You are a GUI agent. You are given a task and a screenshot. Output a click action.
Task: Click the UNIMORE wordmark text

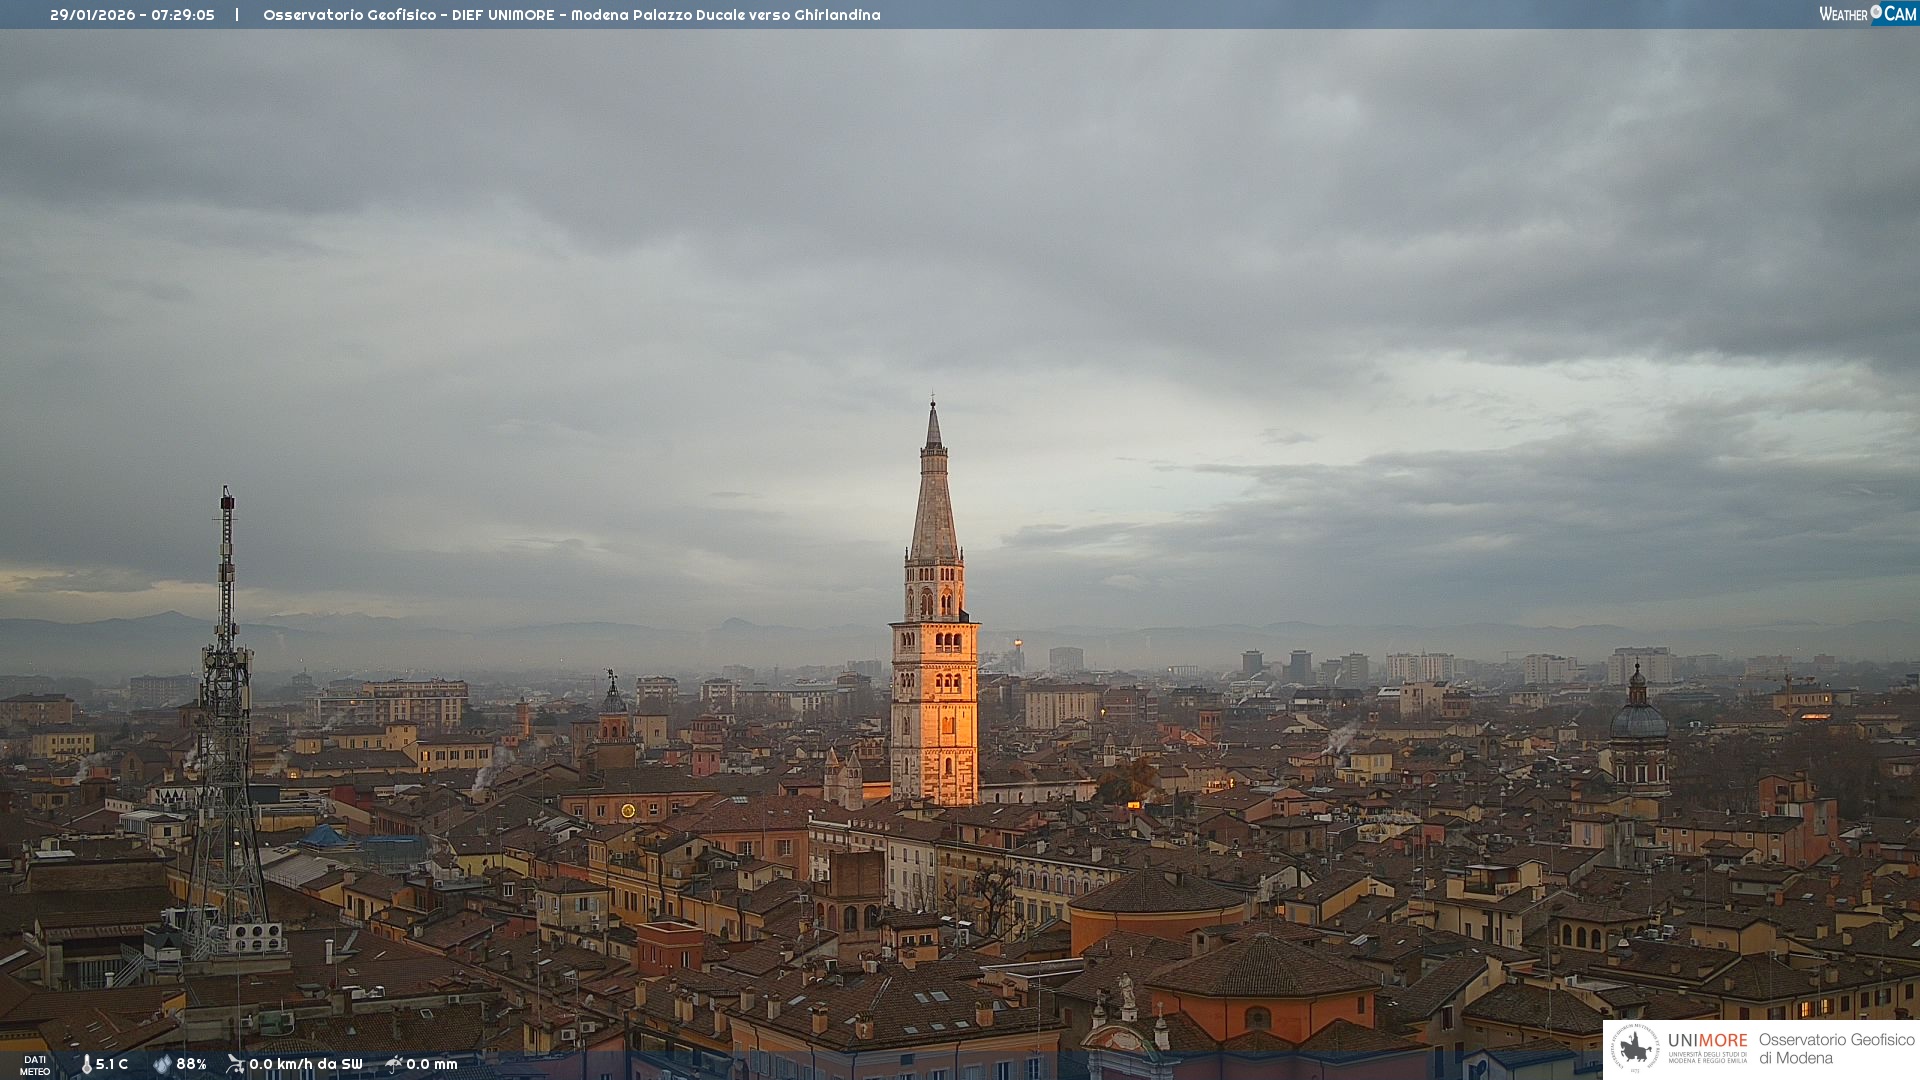pos(1707,1041)
